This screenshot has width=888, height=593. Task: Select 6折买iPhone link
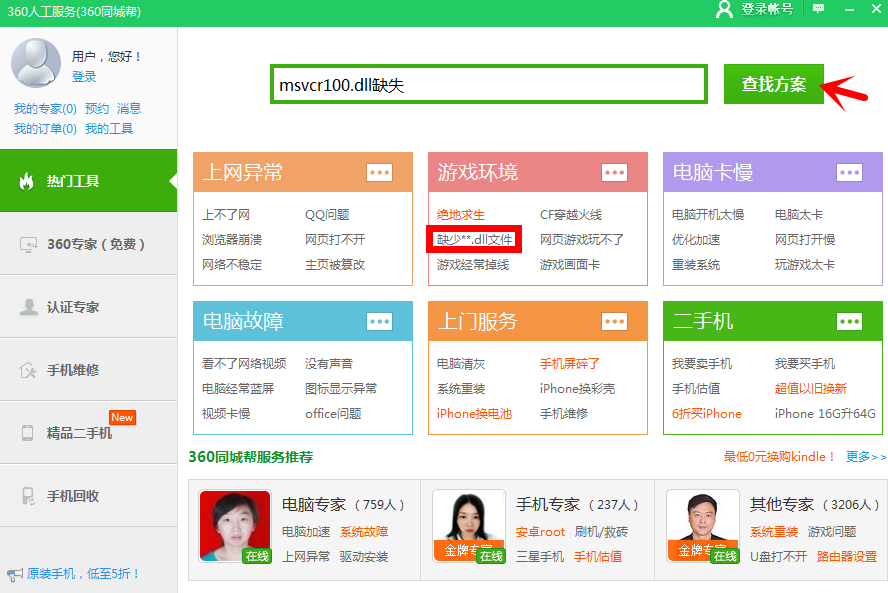pos(707,413)
